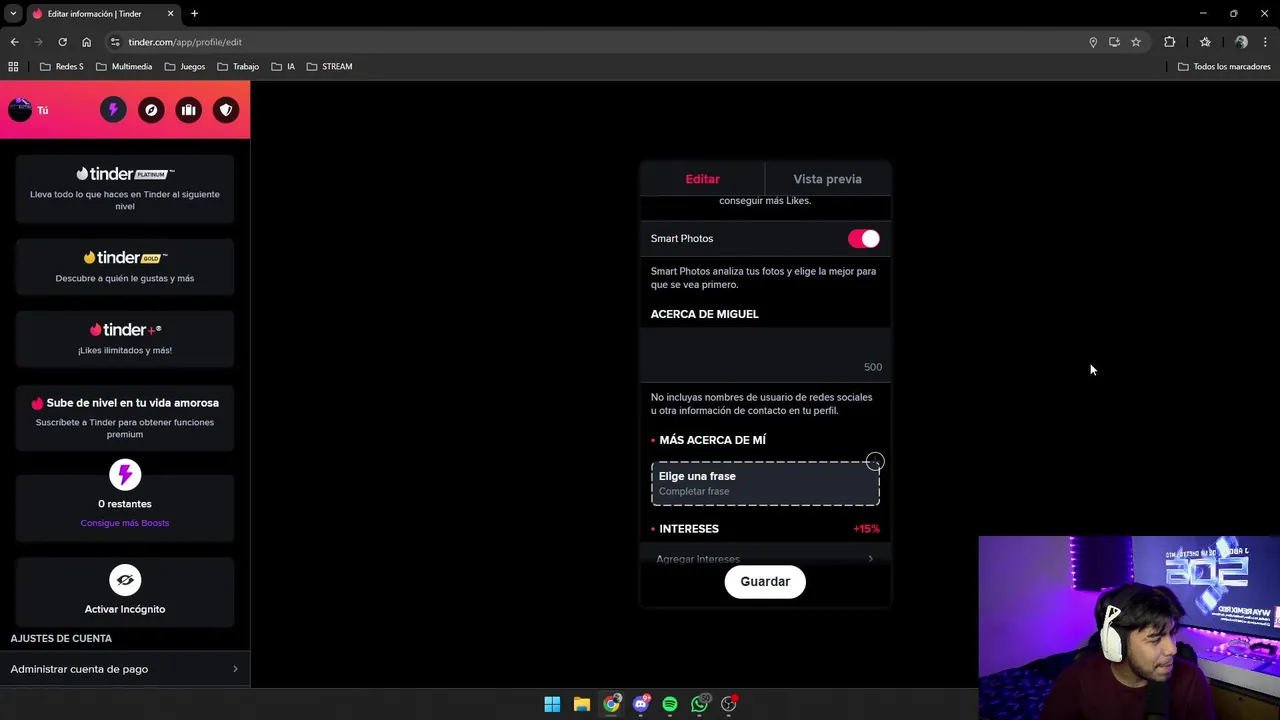1280x720 pixels.
Task: Open the Safety shield icon
Action: click(x=226, y=110)
